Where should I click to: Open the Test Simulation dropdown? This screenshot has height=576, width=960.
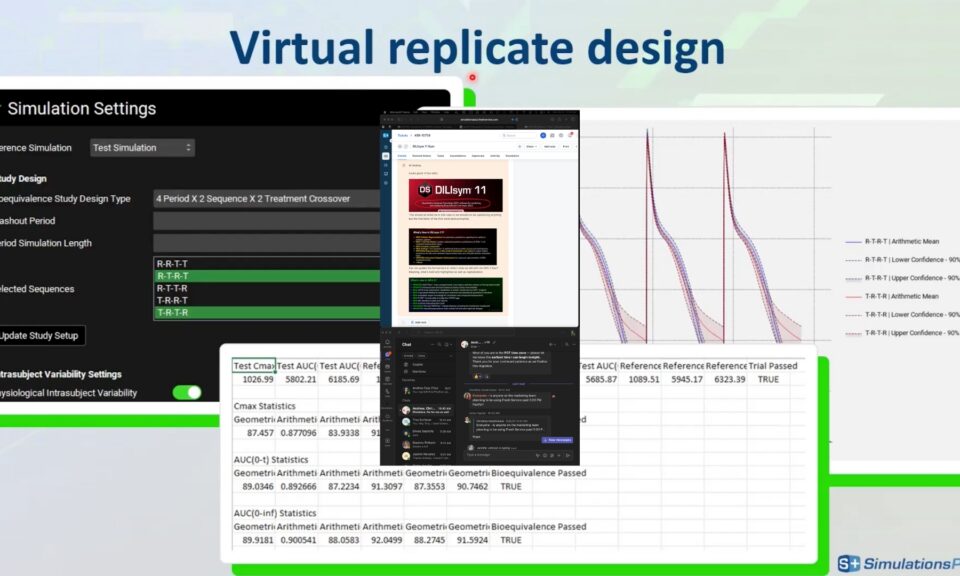coord(141,148)
